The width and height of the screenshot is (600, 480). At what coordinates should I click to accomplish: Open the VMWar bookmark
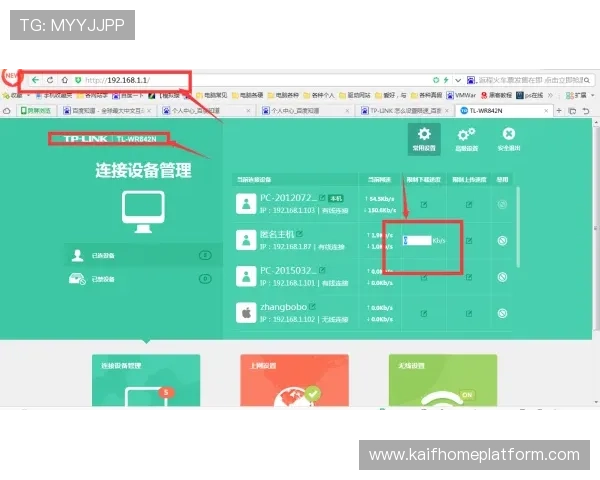tap(461, 95)
